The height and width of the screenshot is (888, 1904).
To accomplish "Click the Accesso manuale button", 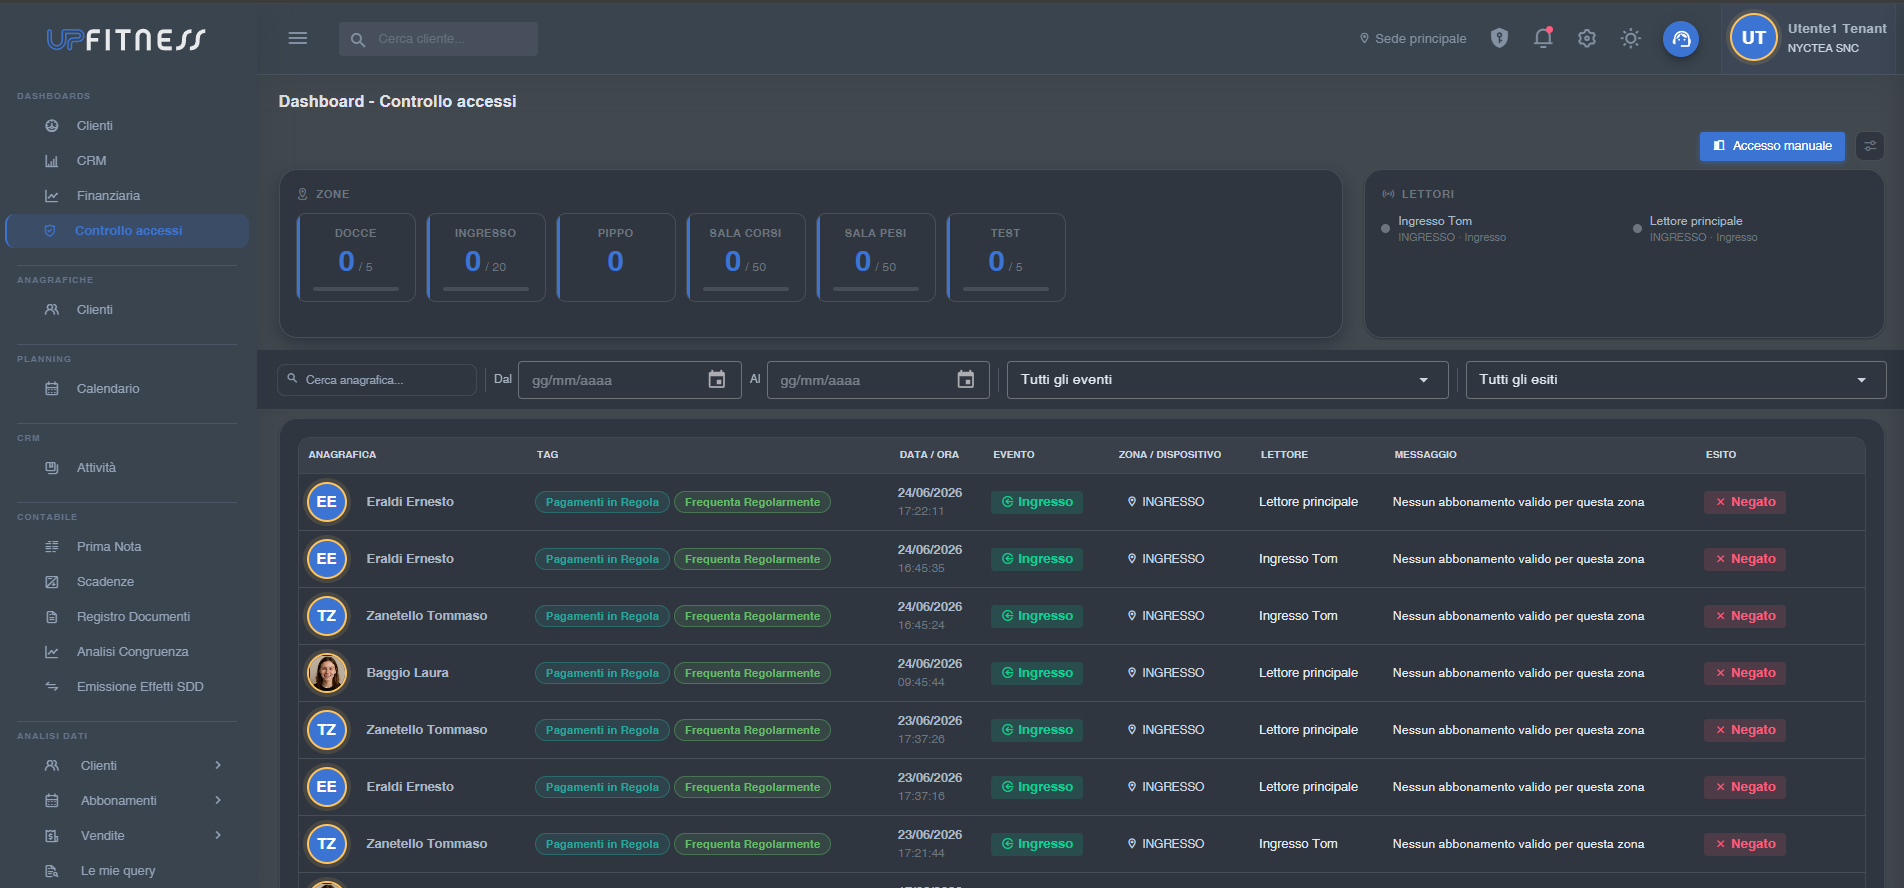I will (x=1772, y=146).
